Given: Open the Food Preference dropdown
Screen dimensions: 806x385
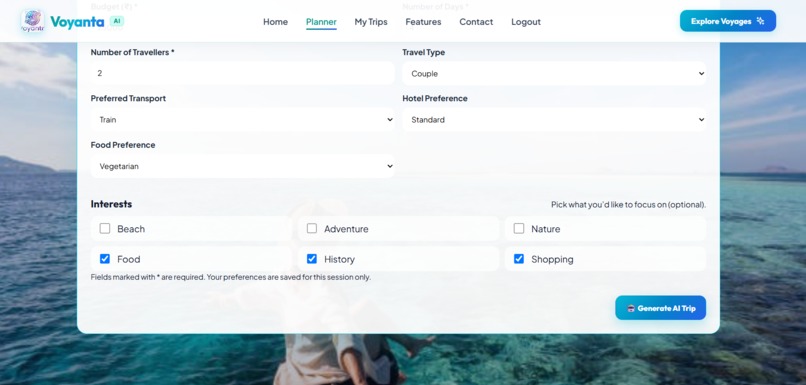Looking at the screenshot, I should click(243, 166).
